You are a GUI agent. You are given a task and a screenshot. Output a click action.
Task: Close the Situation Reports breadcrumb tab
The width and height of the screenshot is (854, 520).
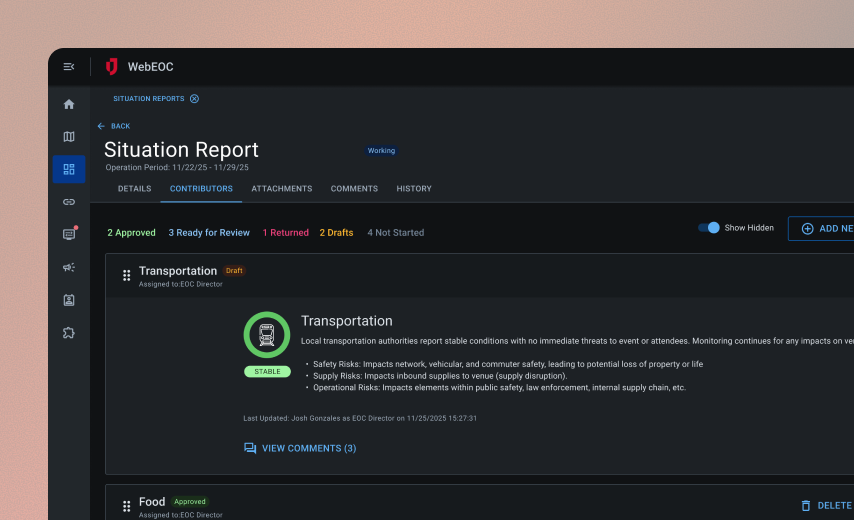tap(194, 99)
